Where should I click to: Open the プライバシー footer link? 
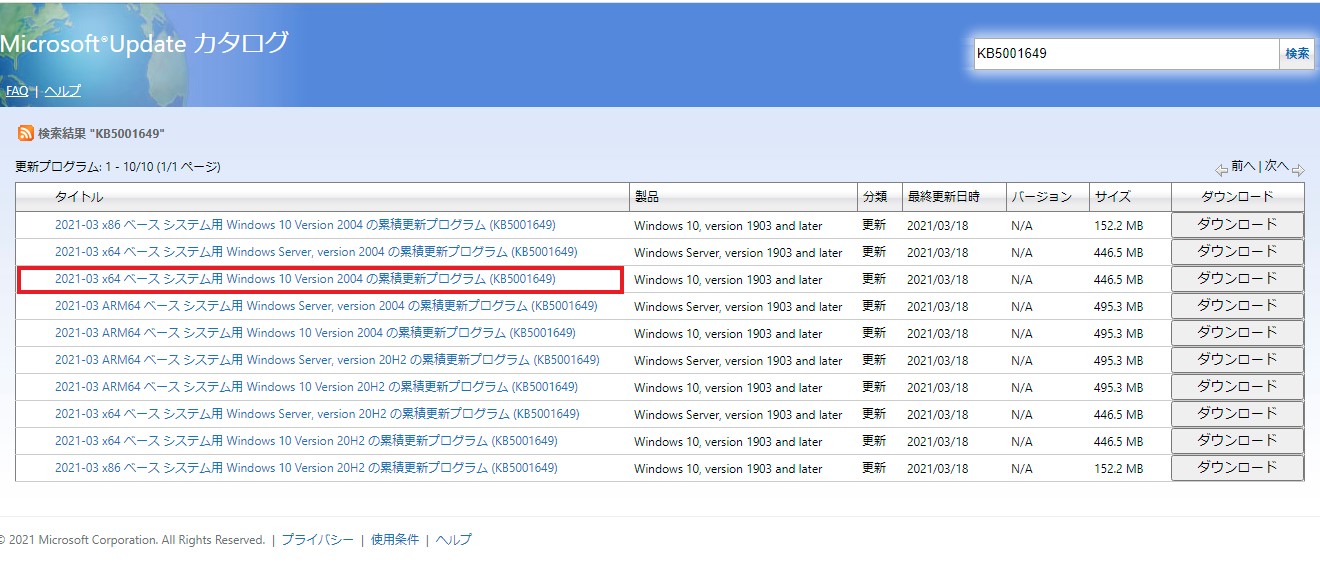pyautogui.click(x=317, y=540)
